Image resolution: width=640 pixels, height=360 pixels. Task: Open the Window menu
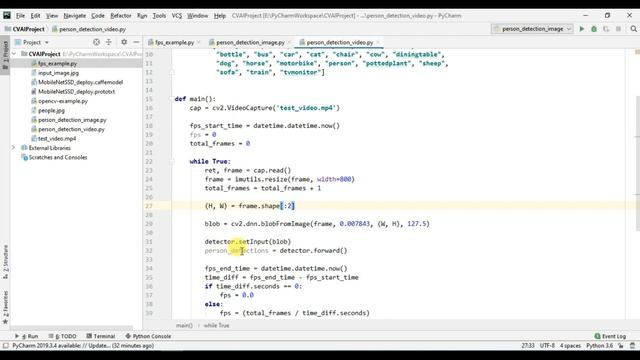coord(198,16)
